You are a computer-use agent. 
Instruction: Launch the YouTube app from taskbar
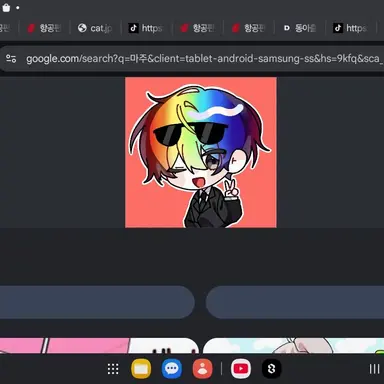point(241,369)
